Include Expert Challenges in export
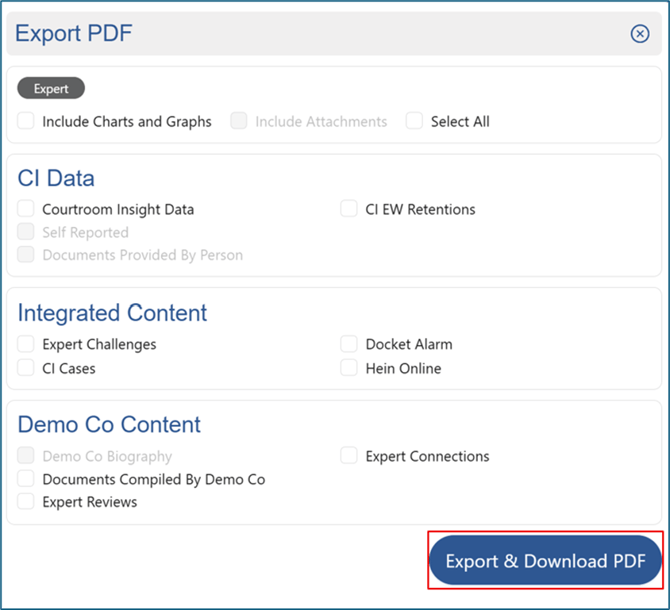This screenshot has width=670, height=610. (26, 344)
